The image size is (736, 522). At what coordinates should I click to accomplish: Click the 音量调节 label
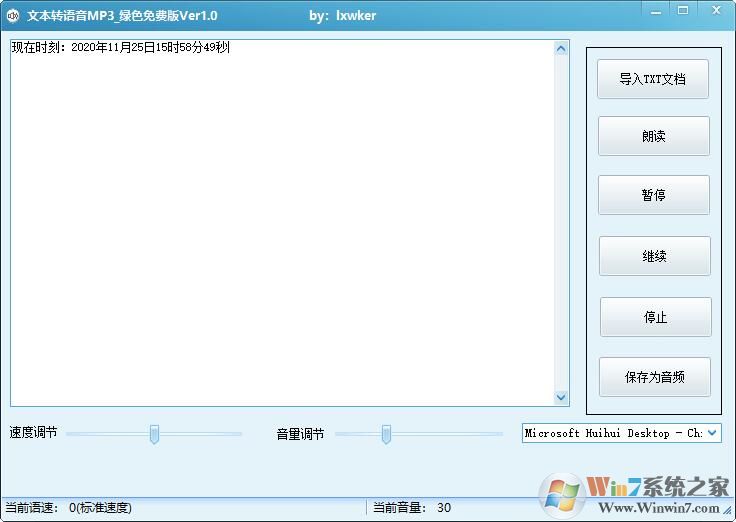click(x=300, y=434)
